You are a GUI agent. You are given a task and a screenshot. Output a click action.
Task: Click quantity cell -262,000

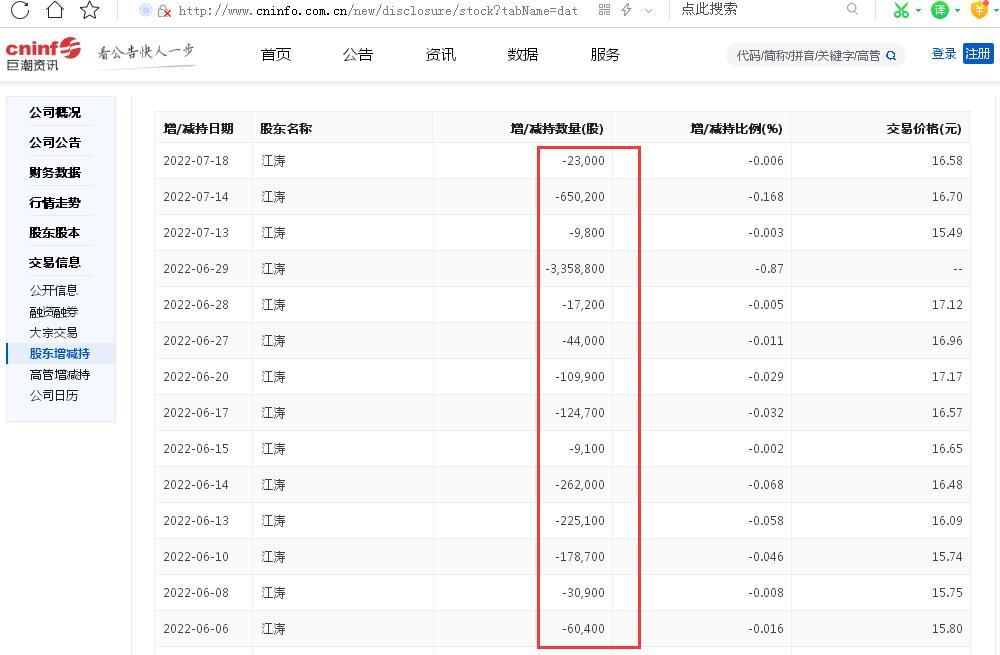[580, 485]
